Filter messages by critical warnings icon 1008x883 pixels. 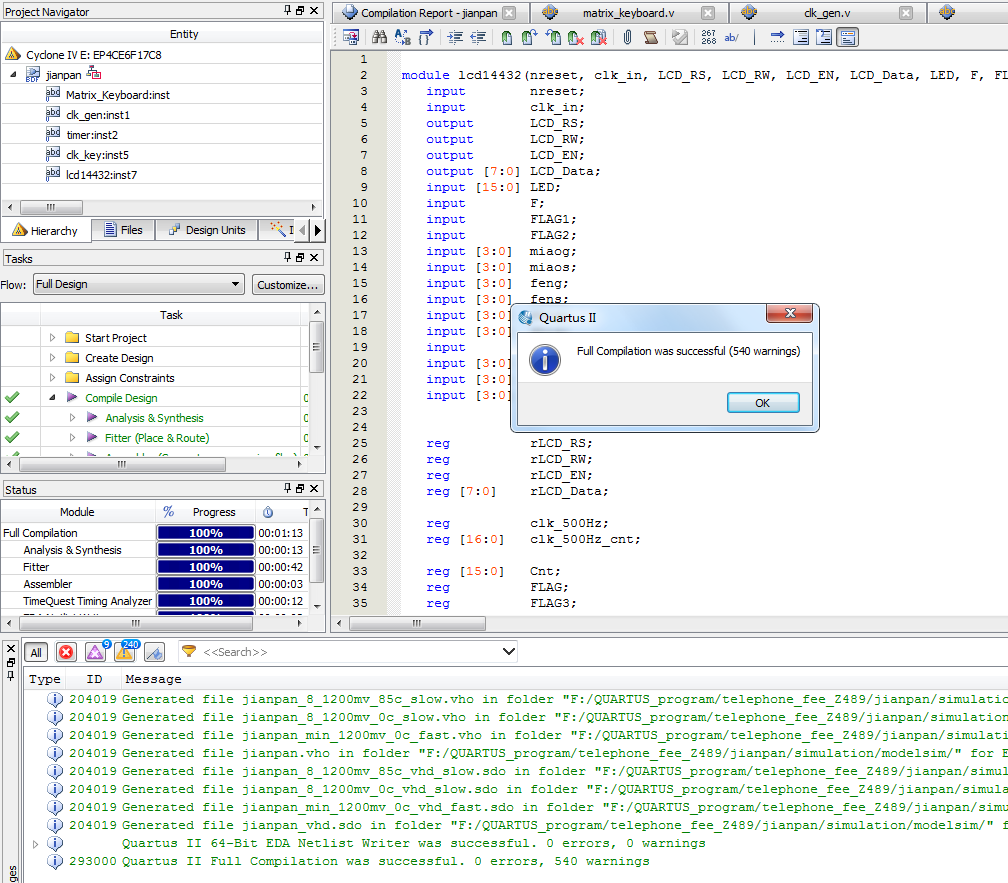[96, 652]
